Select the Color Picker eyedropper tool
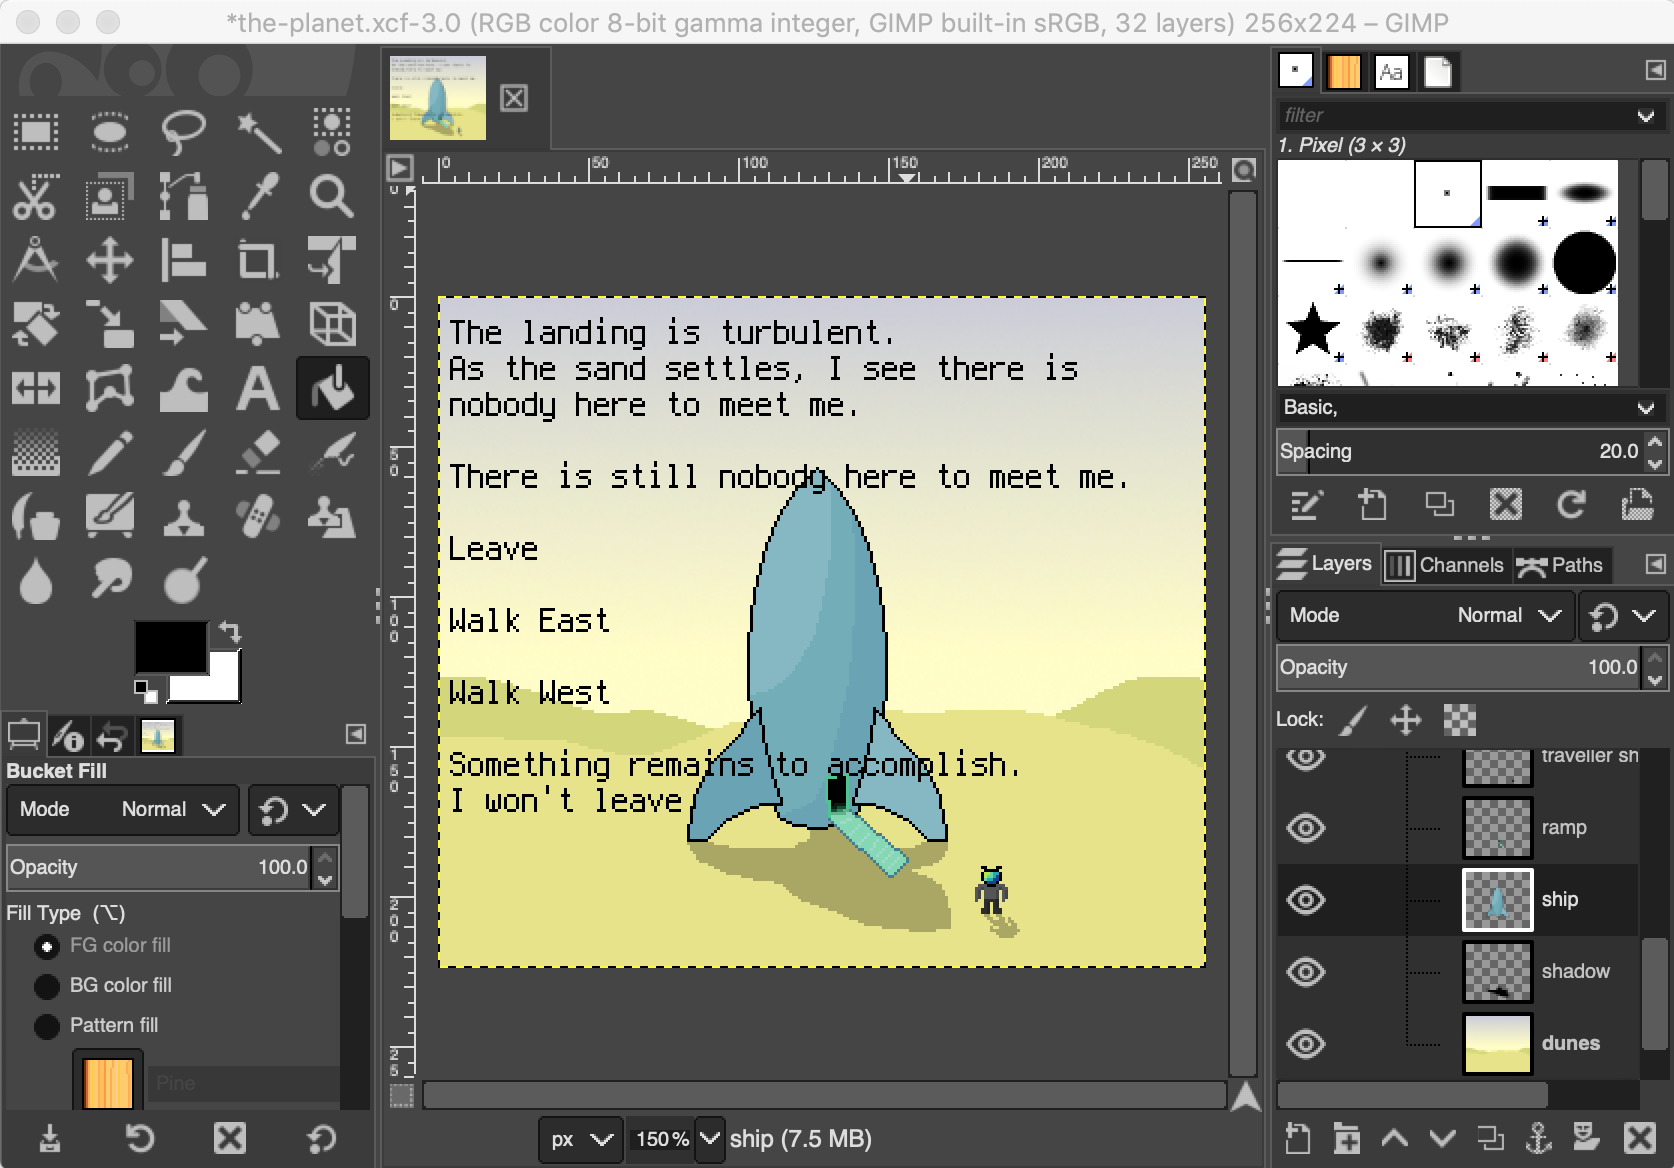Viewport: 1674px width, 1168px height. coord(258,196)
